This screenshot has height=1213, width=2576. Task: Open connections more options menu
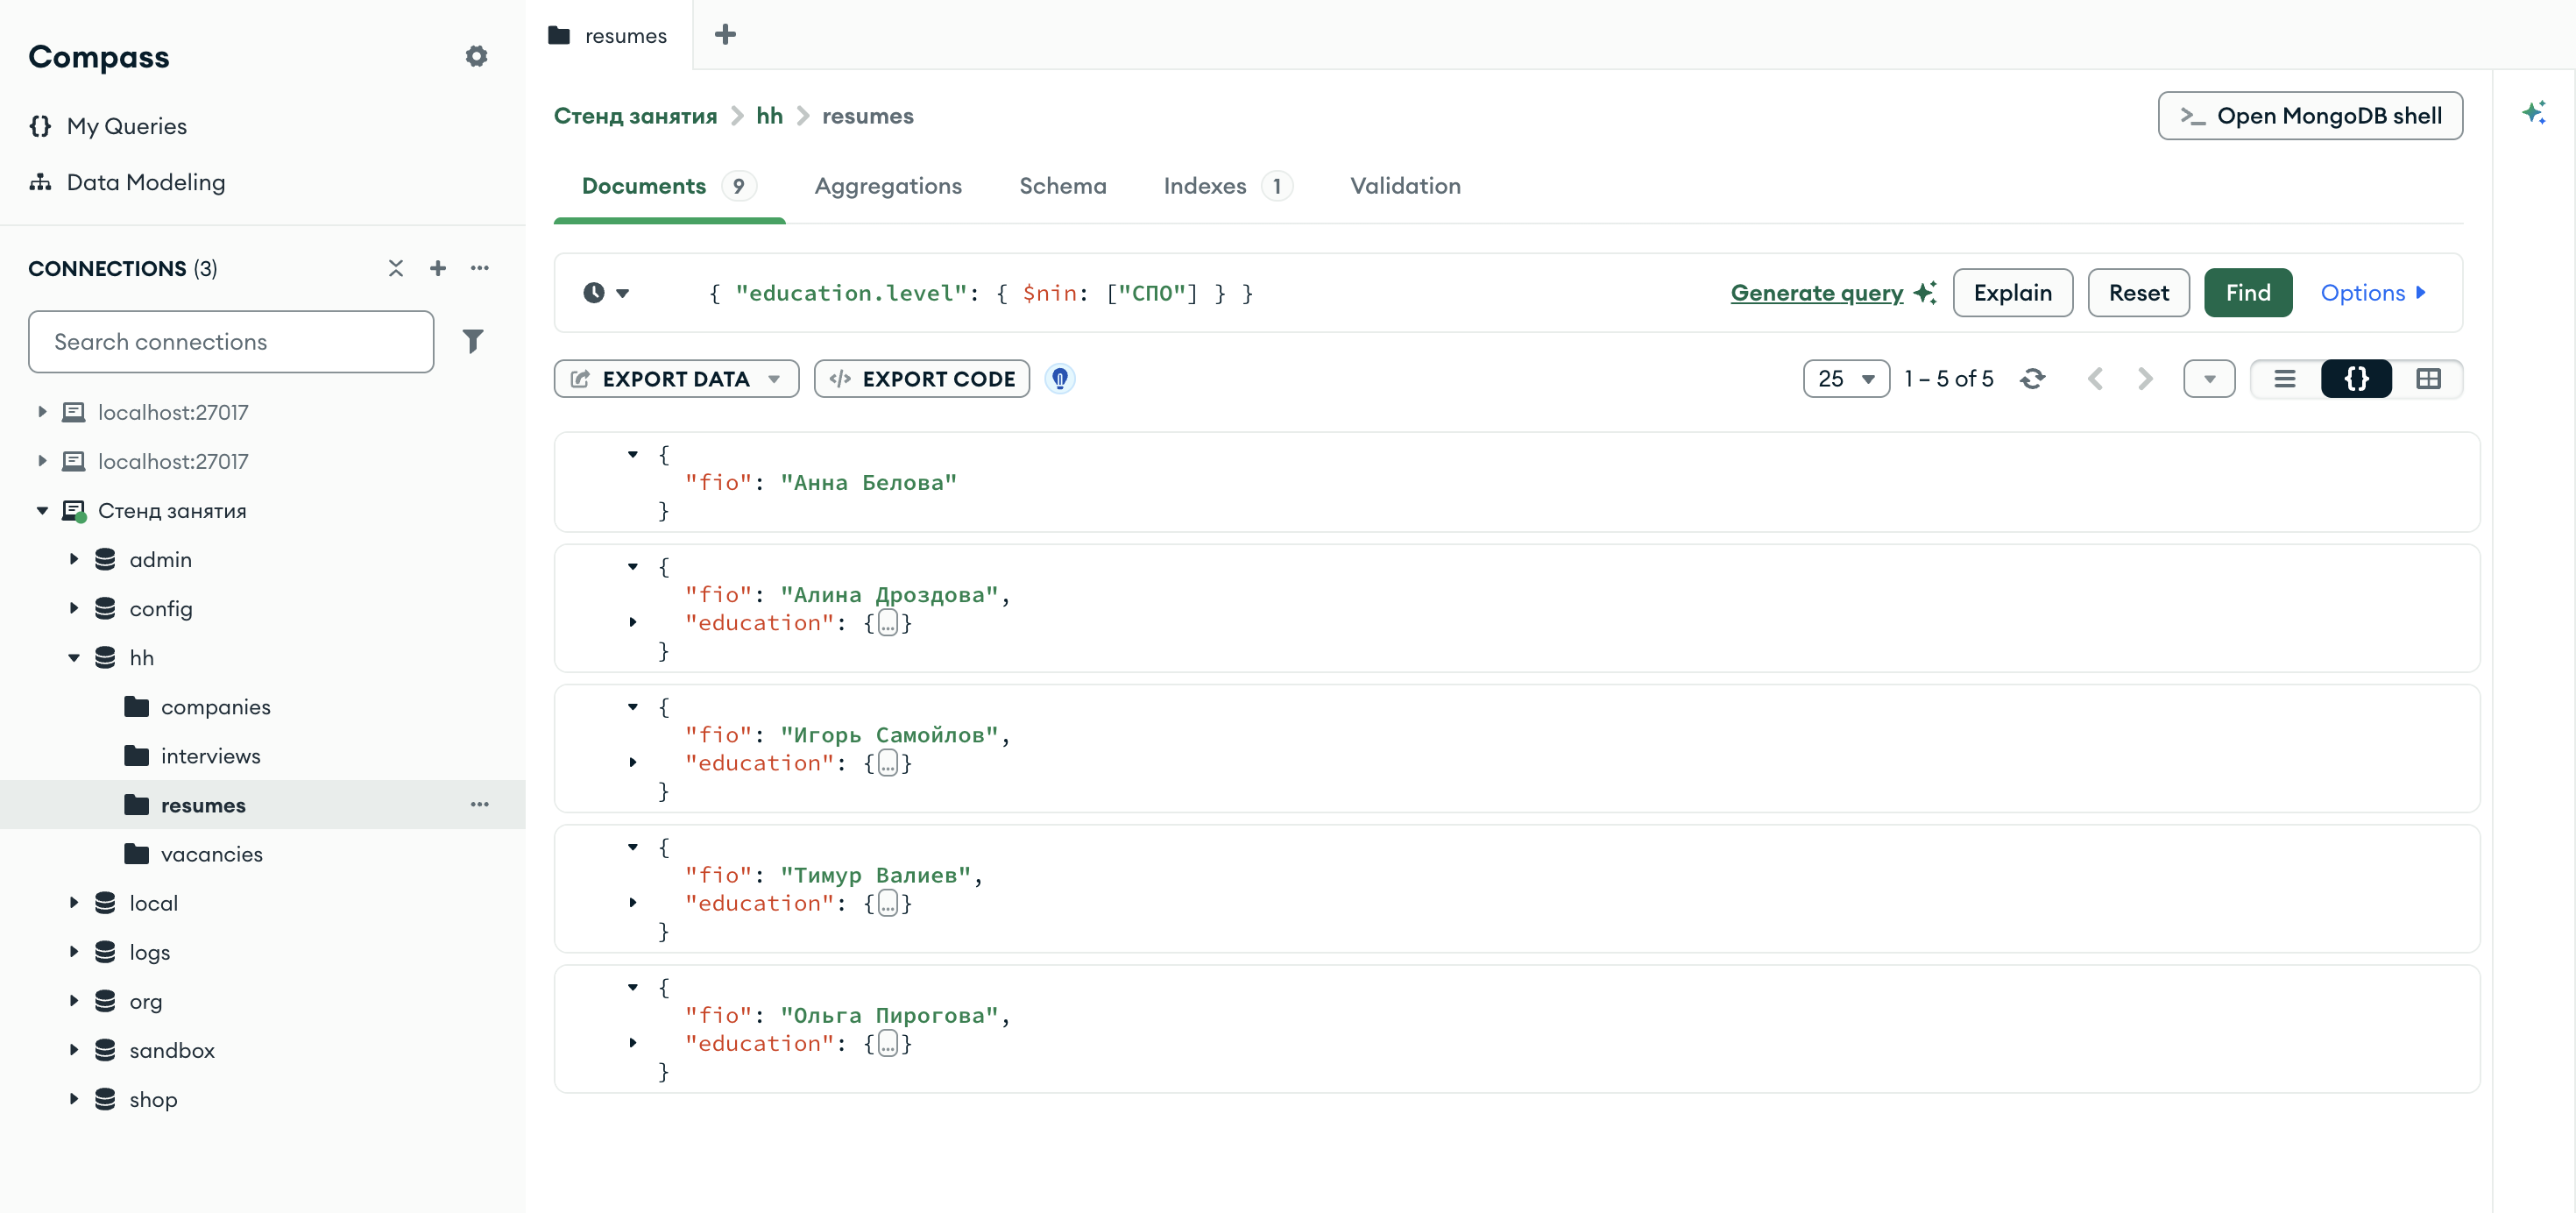point(480,268)
